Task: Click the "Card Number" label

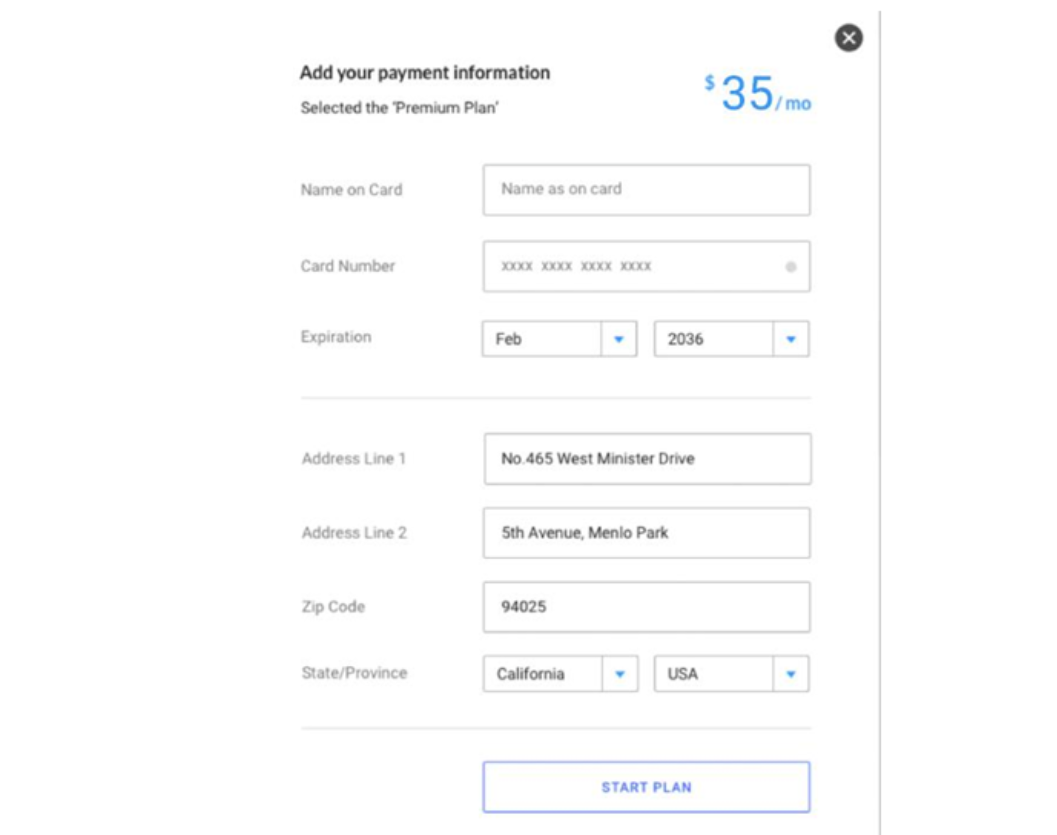Action: point(348,266)
